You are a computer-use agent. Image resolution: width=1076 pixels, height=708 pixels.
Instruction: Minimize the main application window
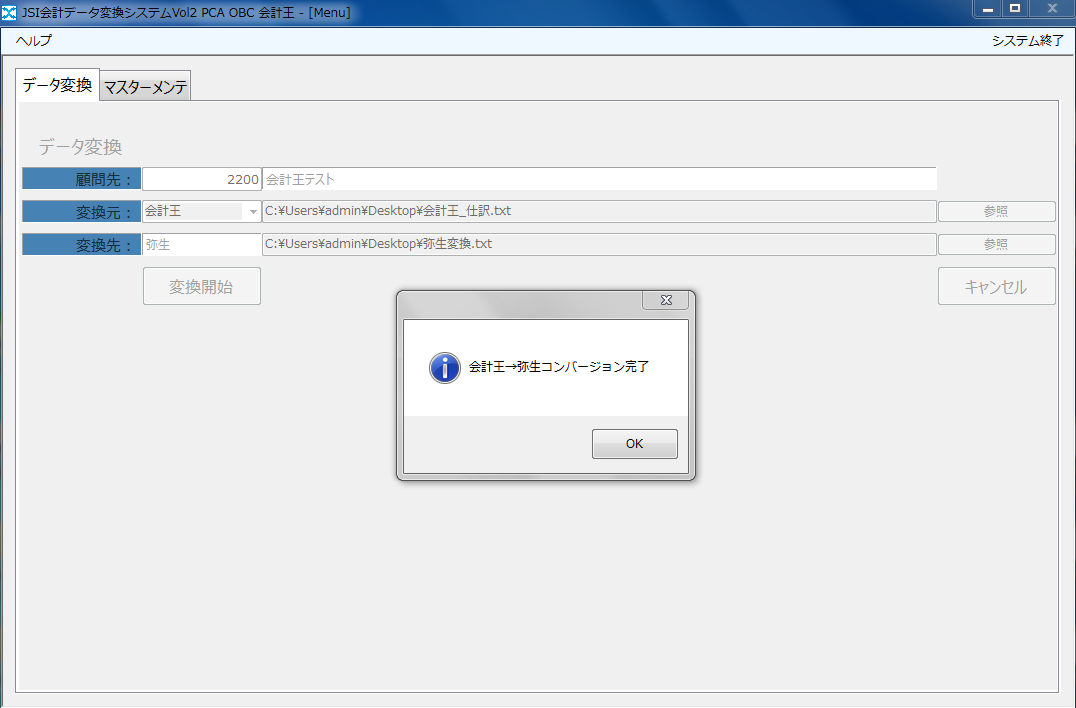pos(988,9)
